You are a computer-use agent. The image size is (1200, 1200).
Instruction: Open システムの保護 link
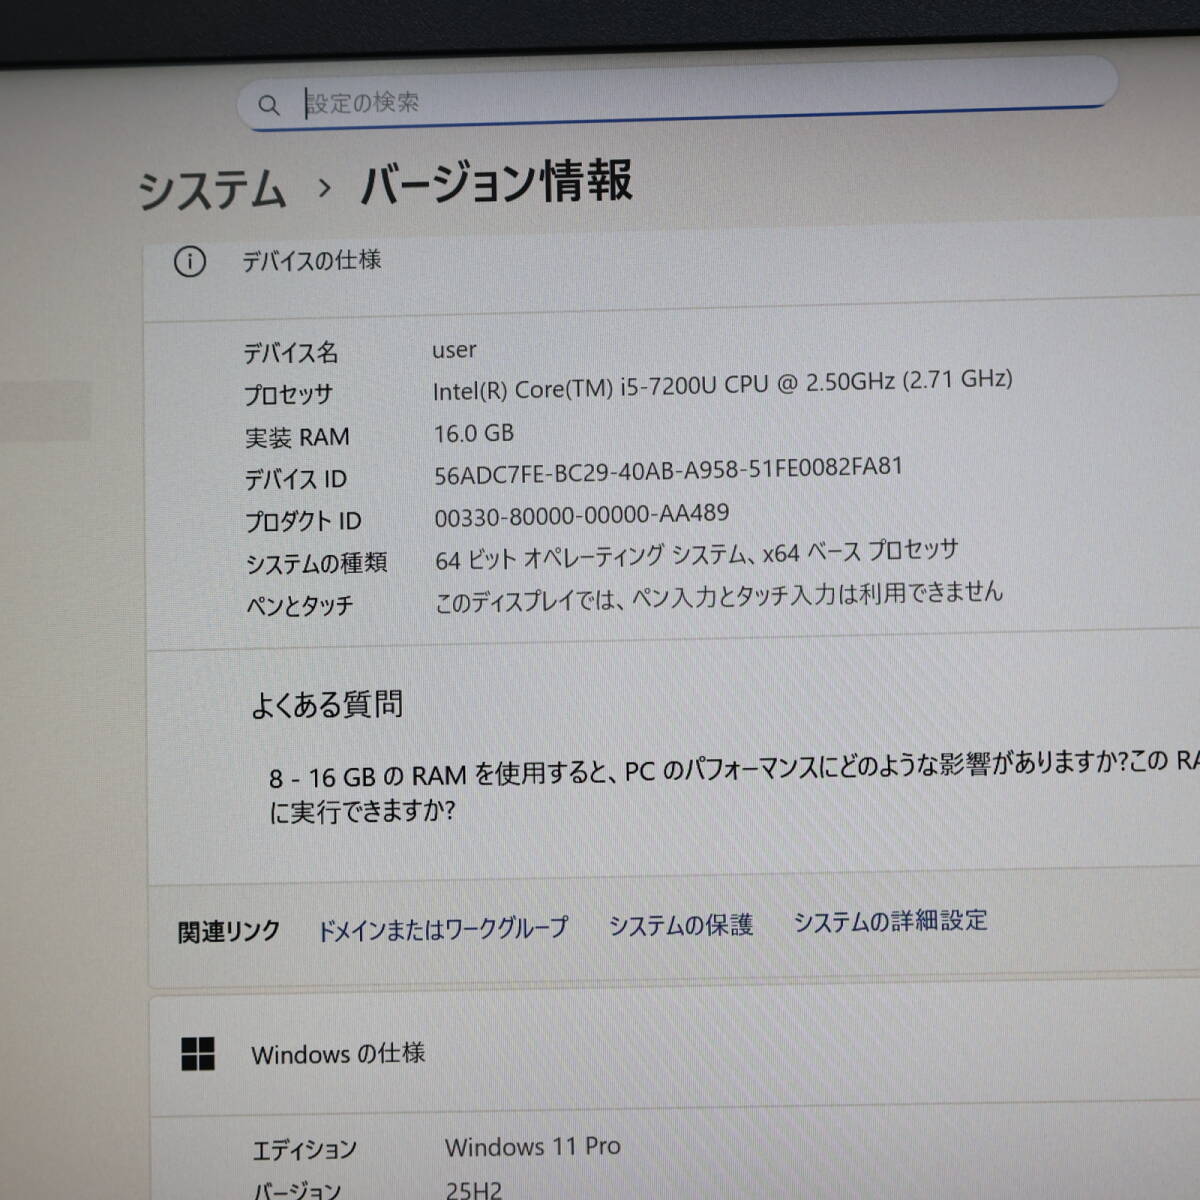(x=680, y=925)
